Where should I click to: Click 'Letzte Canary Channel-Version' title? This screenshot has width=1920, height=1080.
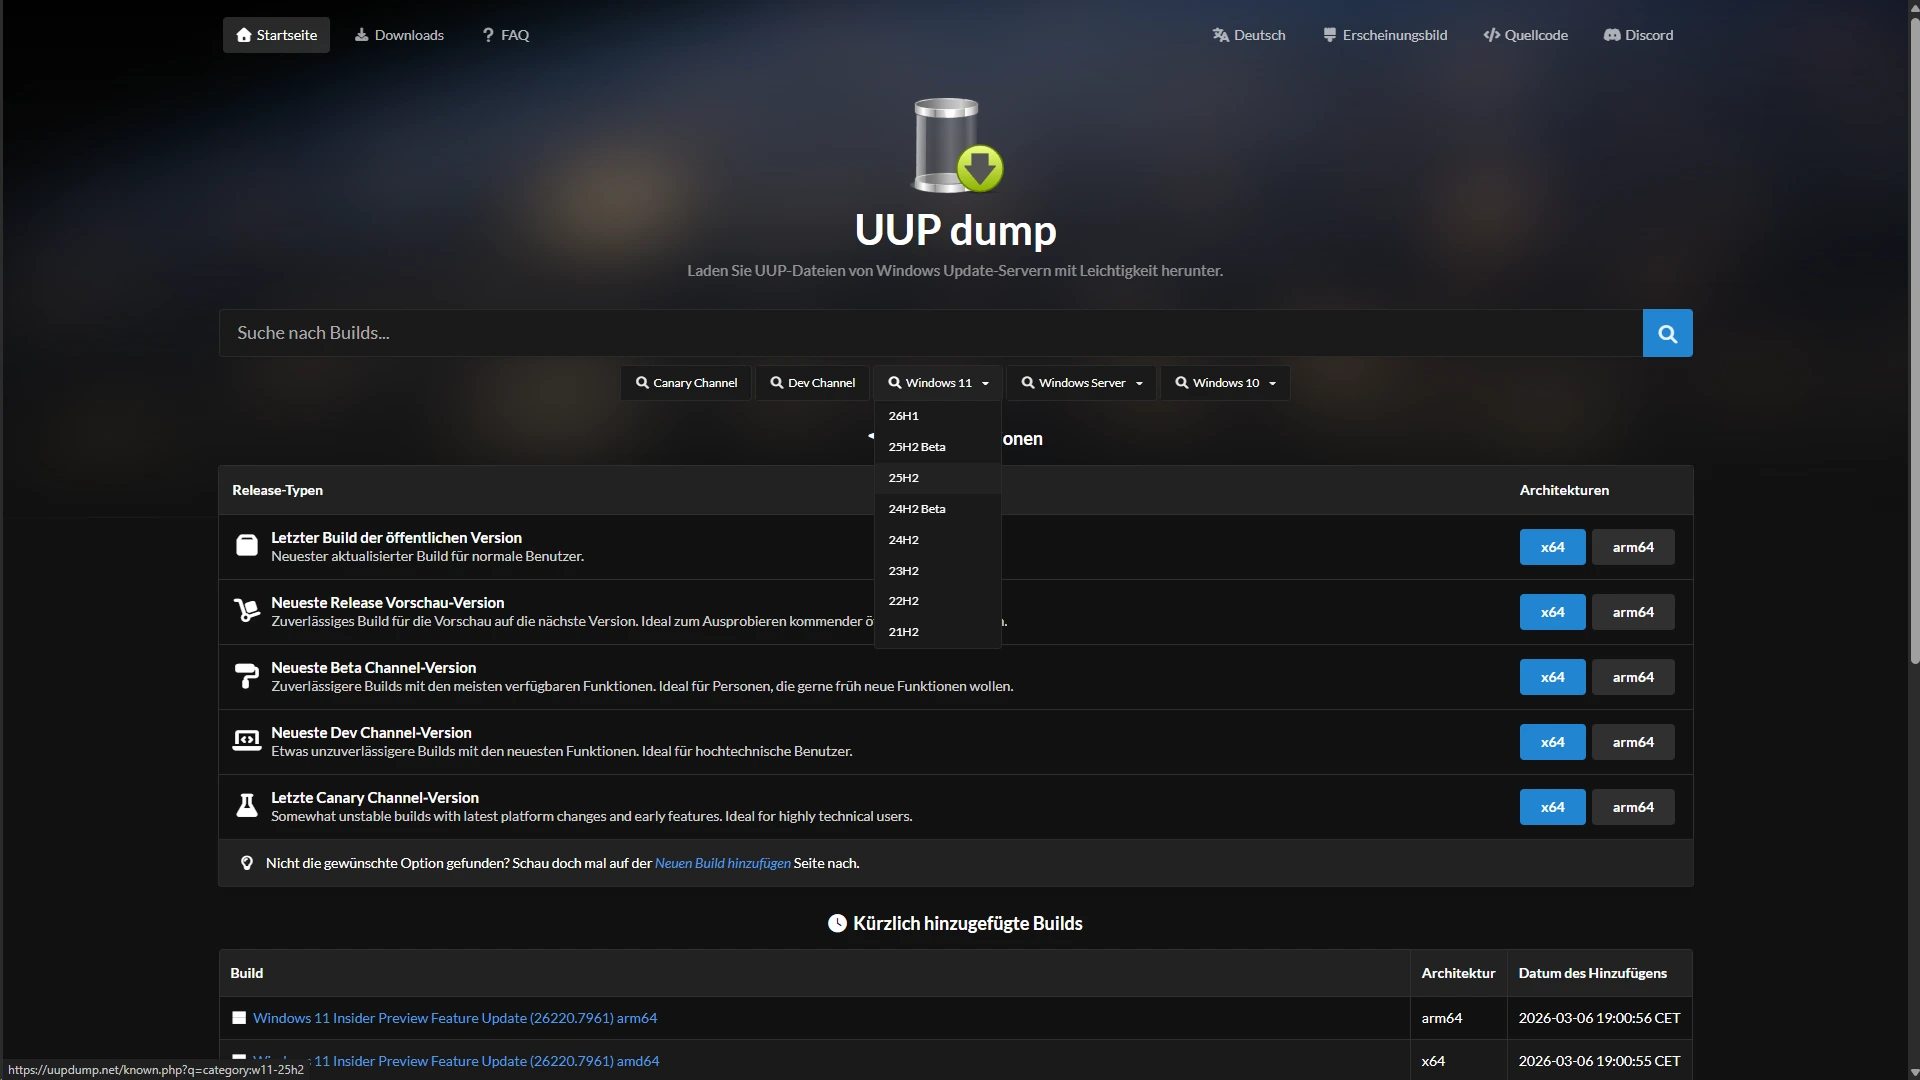coord(375,798)
